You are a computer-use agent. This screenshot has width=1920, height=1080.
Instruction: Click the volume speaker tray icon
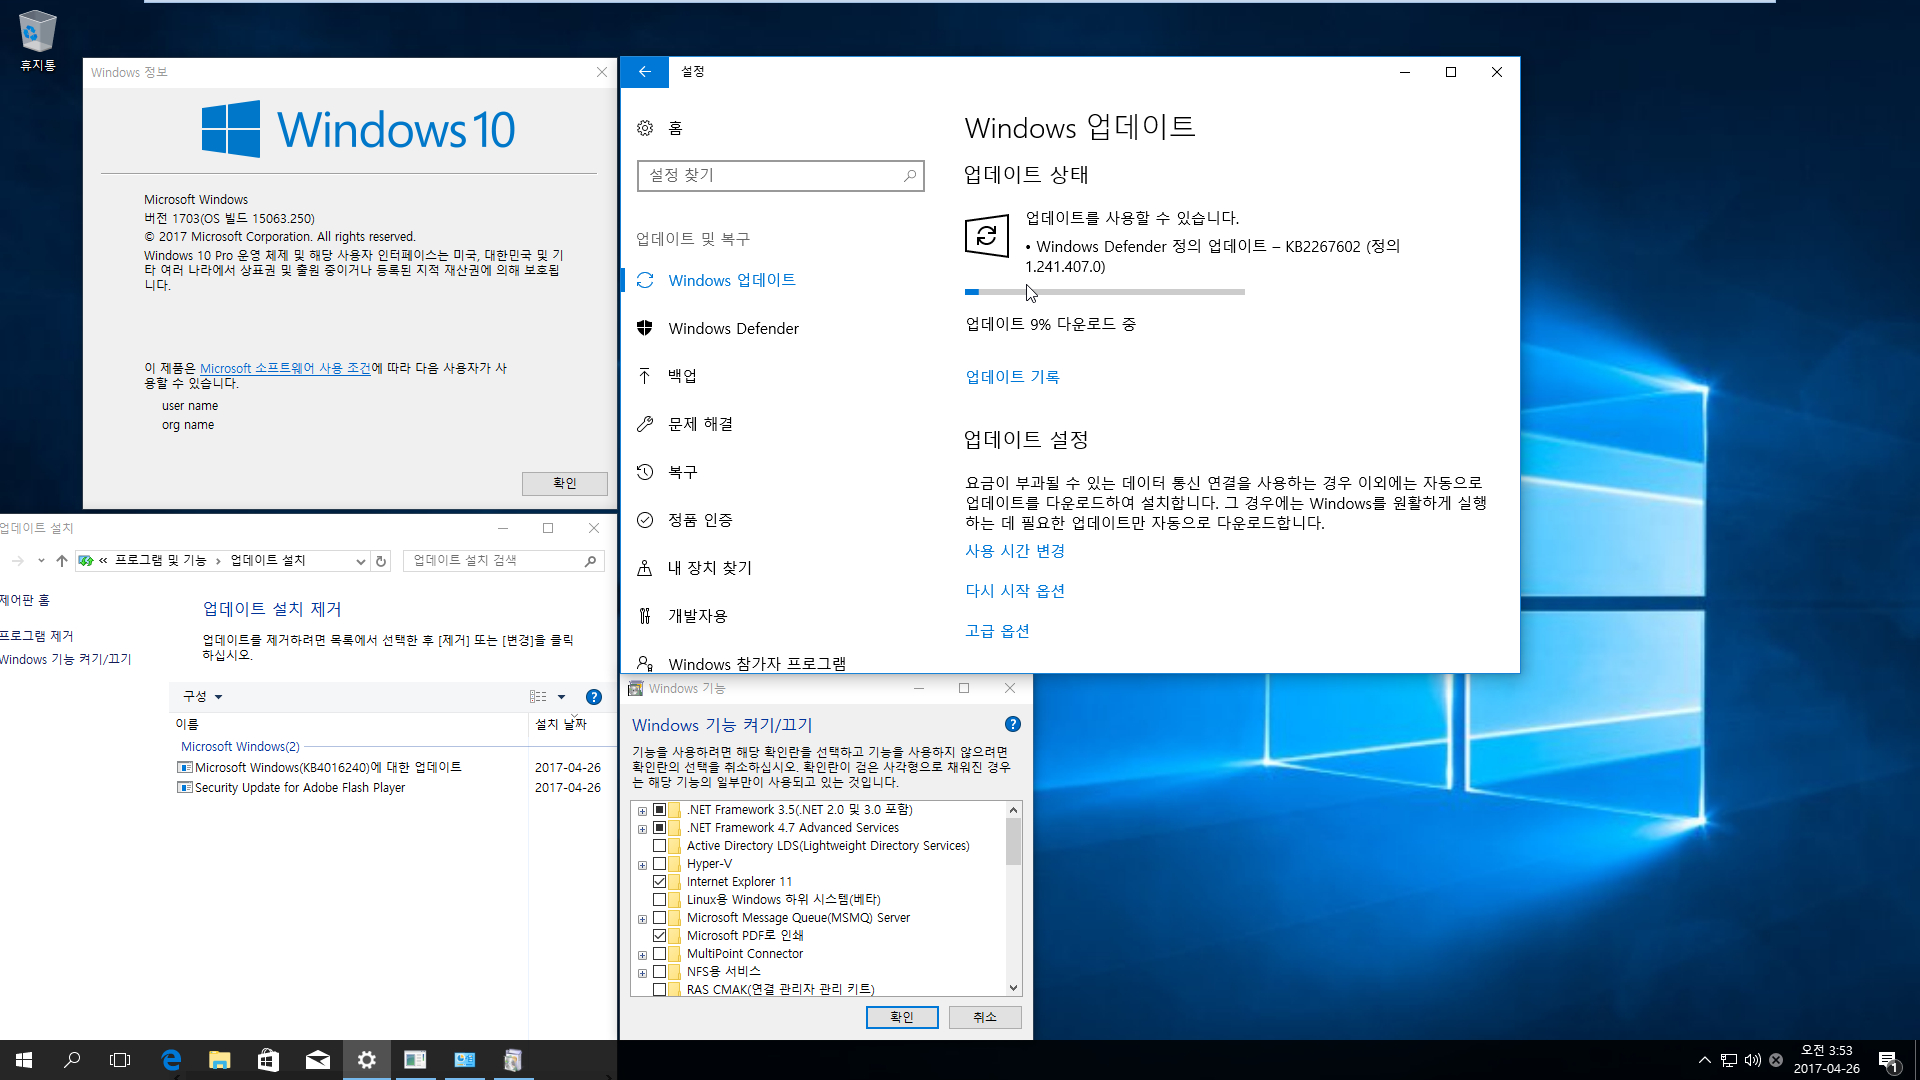[1752, 1060]
